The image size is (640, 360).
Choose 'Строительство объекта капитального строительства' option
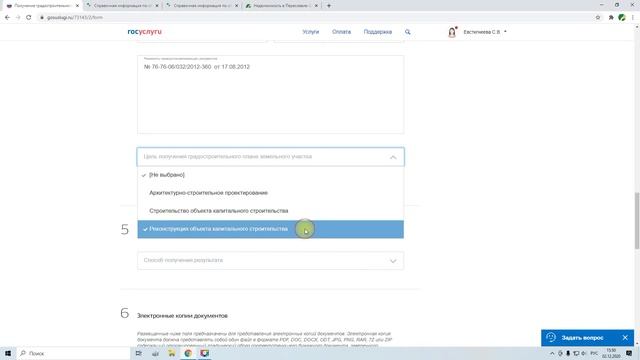pos(271,211)
